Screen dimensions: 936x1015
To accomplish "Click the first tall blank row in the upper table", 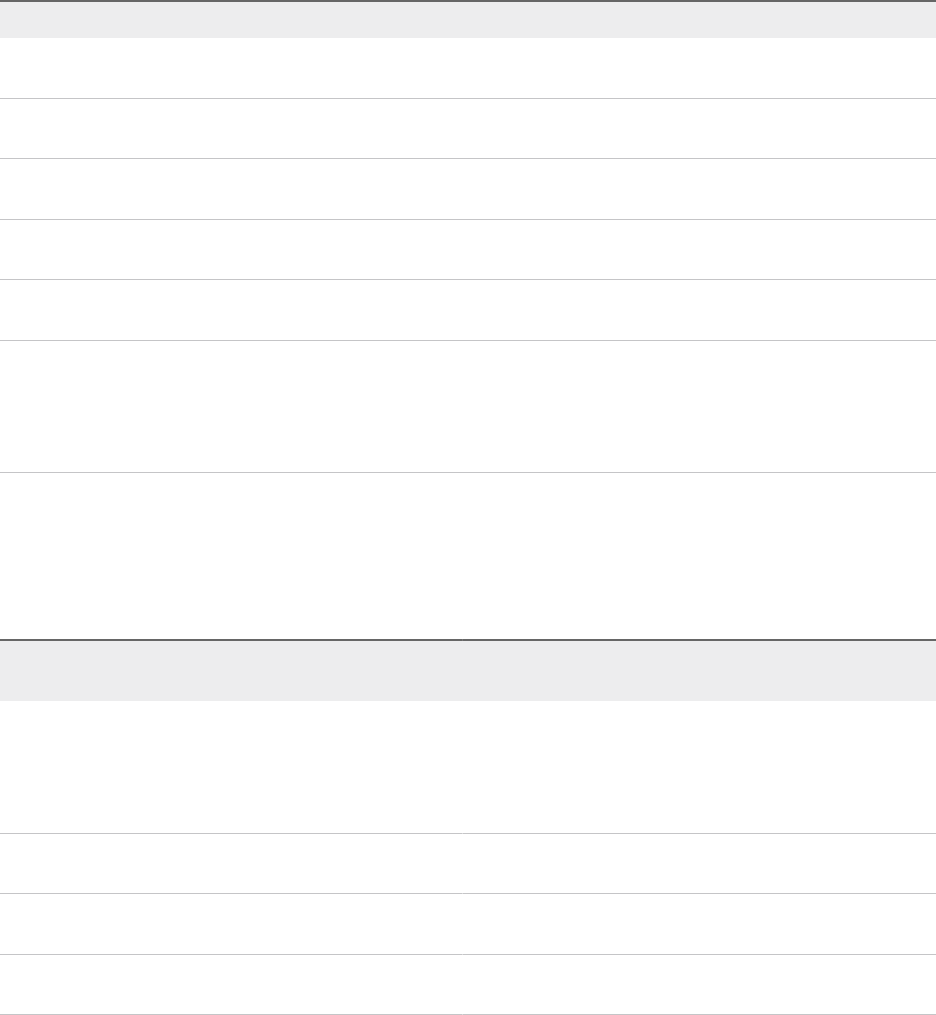I will click(468, 407).
